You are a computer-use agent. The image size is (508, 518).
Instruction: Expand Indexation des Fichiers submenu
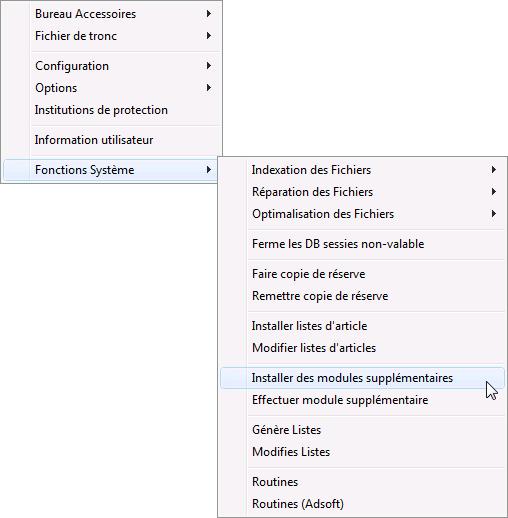362,170
